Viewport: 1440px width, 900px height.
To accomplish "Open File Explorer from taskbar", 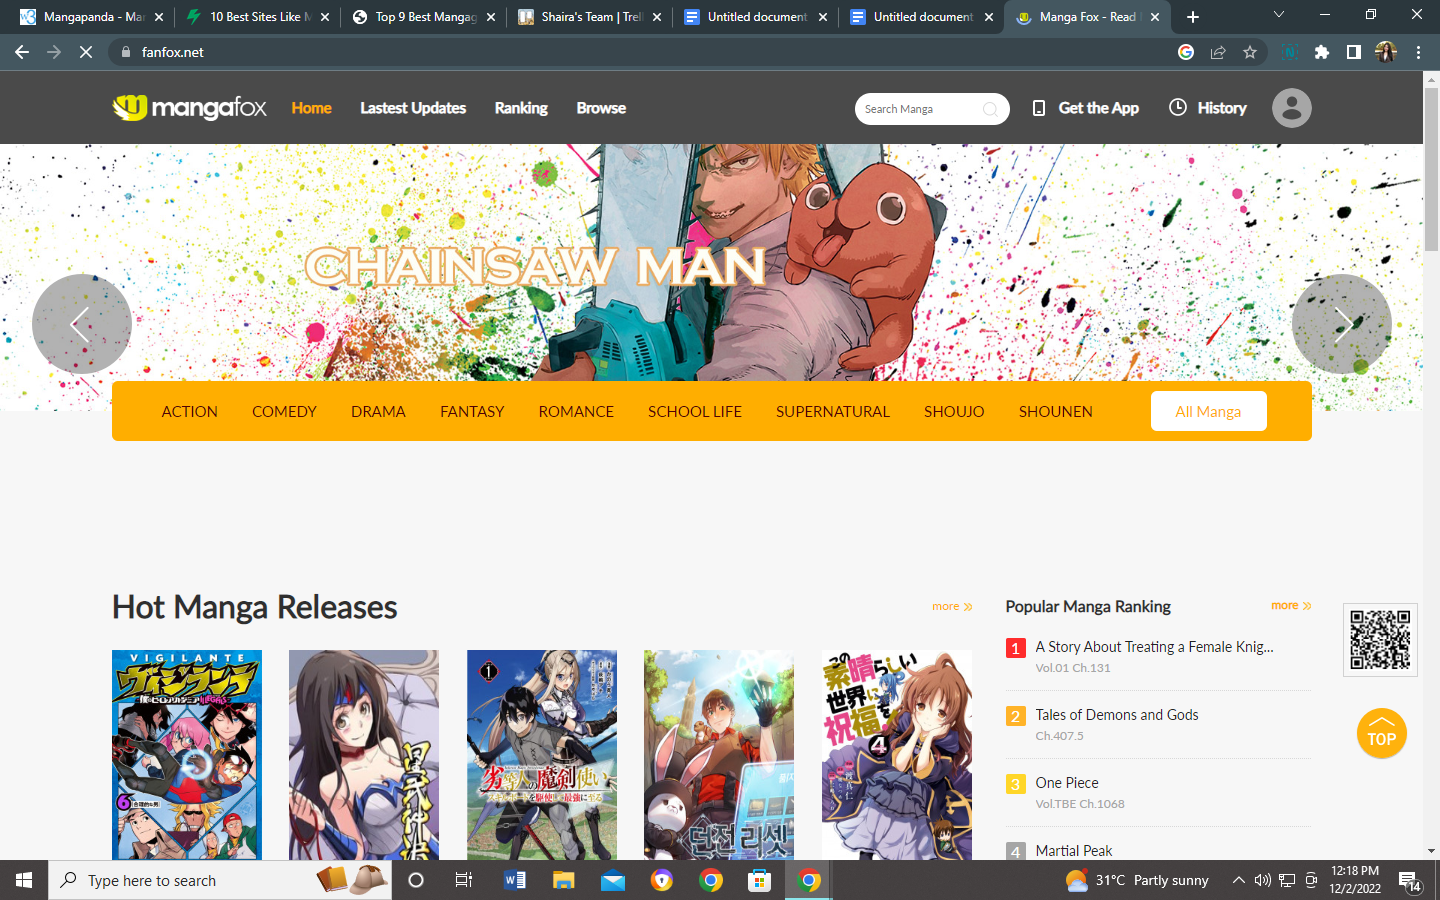I will 564,880.
